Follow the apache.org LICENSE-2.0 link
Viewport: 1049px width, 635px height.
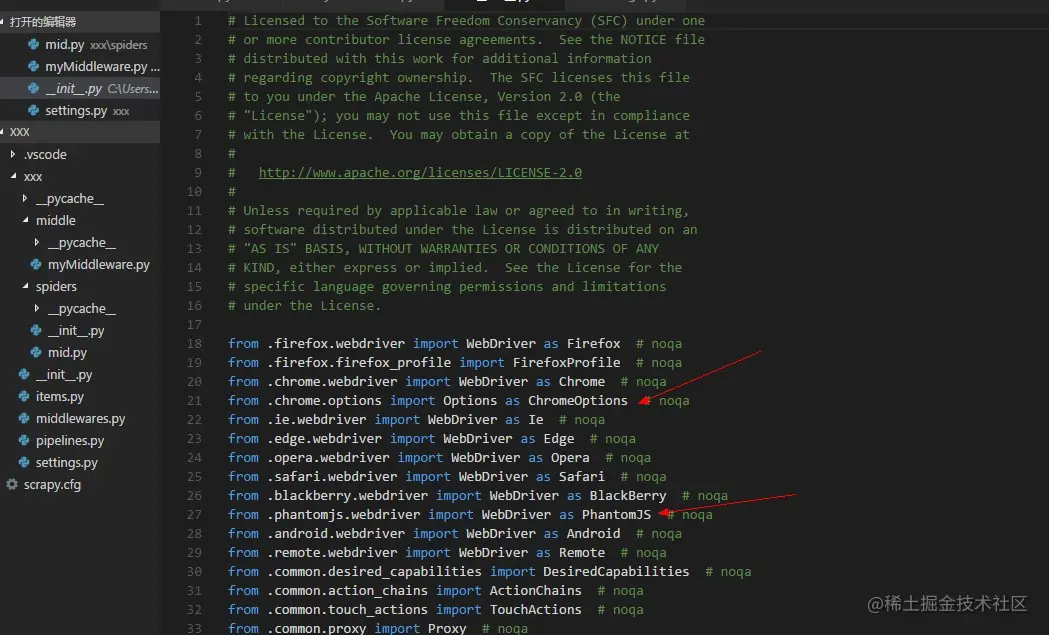tap(420, 173)
